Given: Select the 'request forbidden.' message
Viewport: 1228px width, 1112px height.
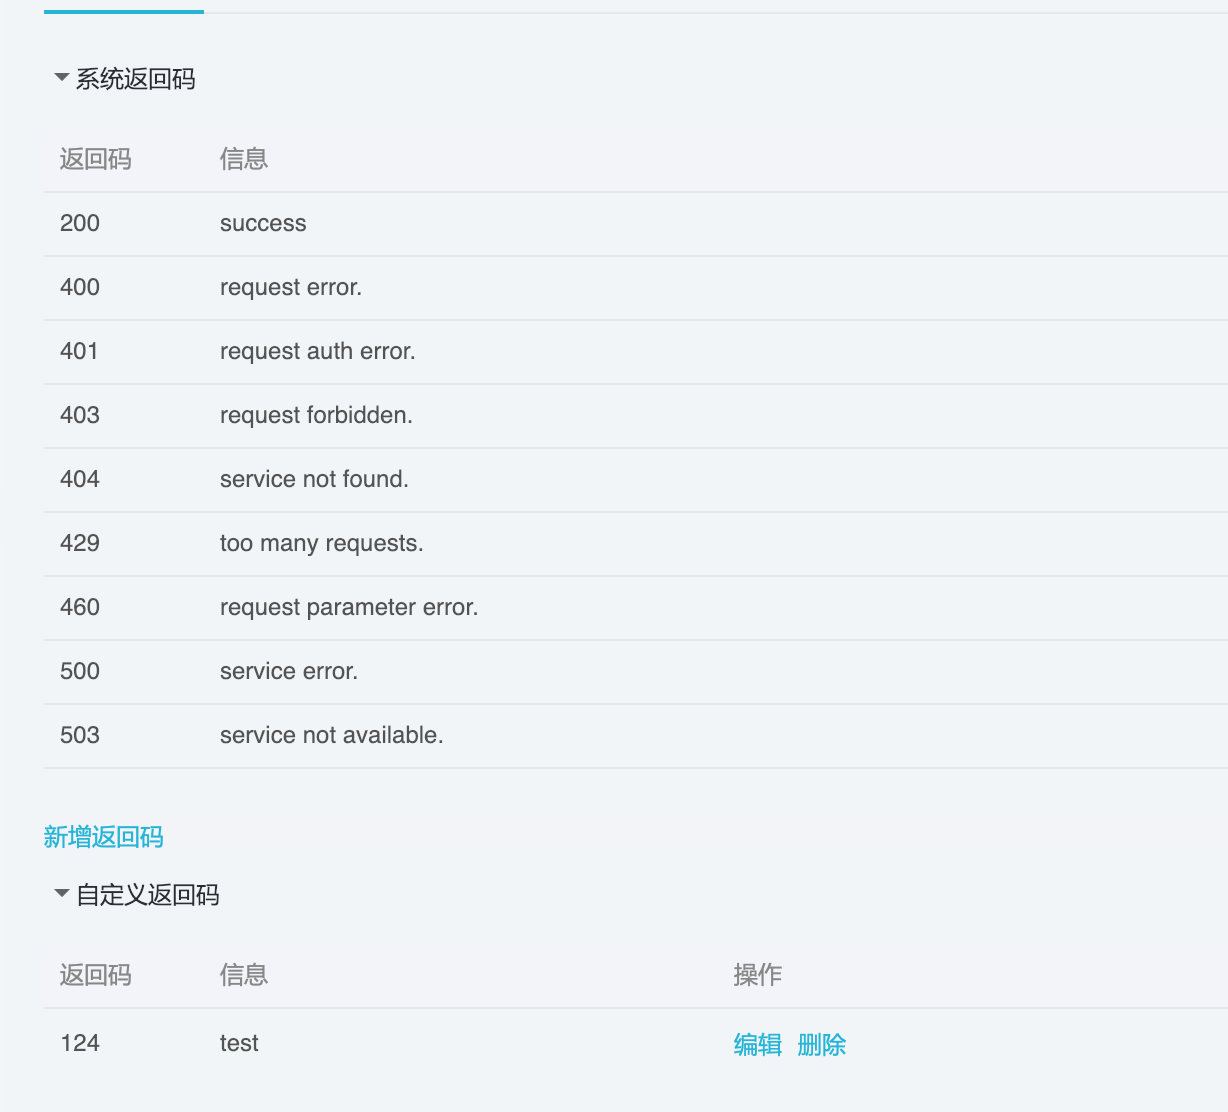Looking at the screenshot, I should [x=316, y=415].
